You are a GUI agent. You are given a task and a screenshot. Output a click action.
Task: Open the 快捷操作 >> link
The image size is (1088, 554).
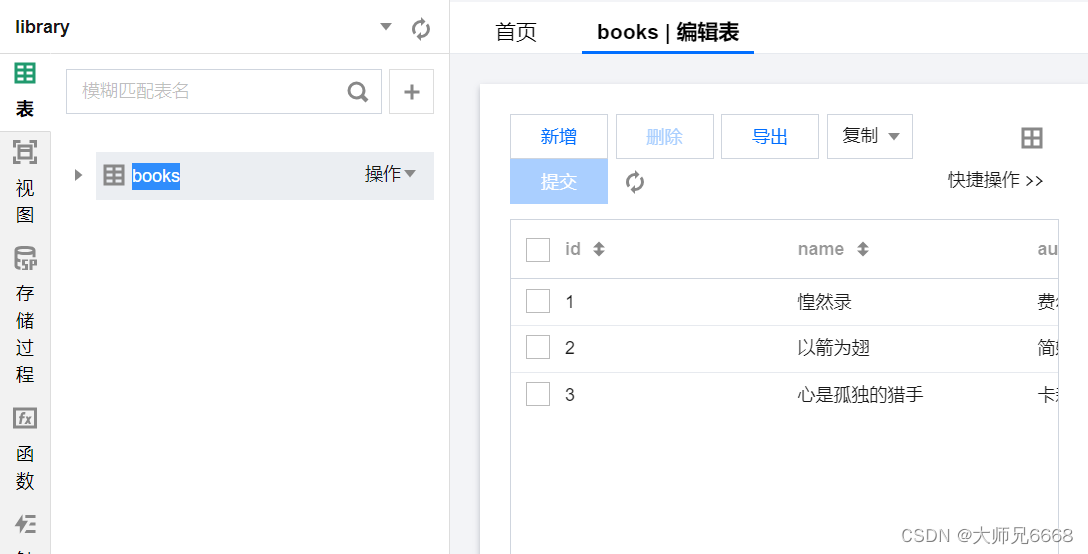[x=996, y=180]
